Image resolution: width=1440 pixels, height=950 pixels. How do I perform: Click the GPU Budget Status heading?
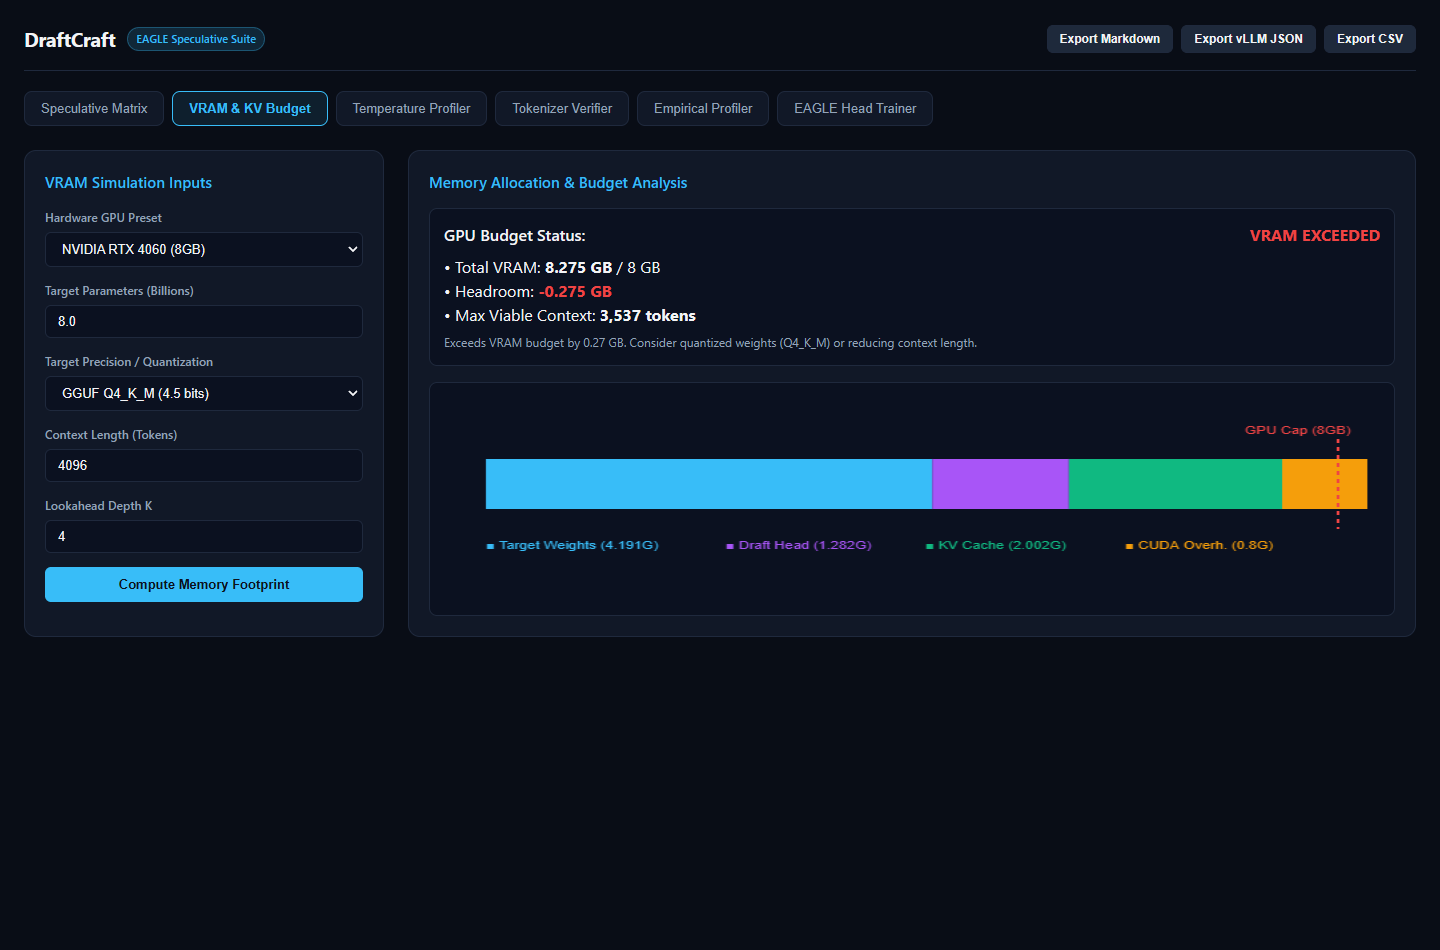point(515,236)
